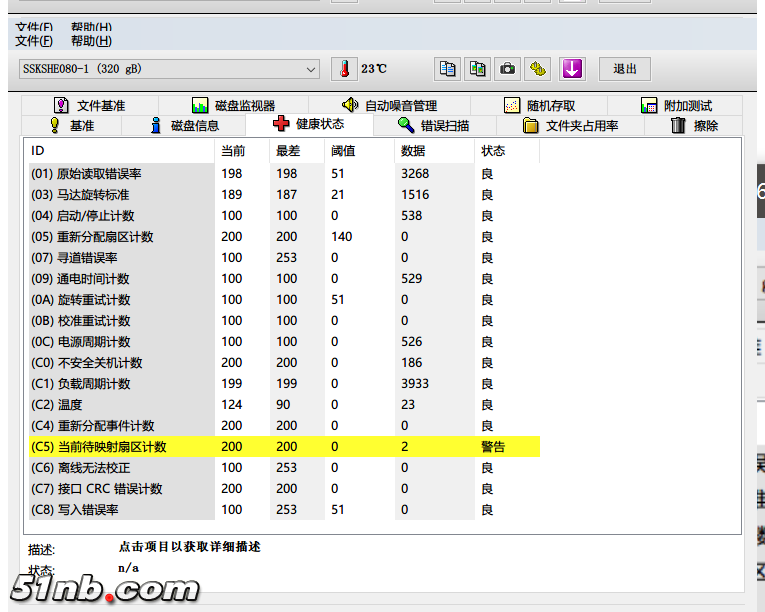
Task: Click the copy text to clipboard icon
Action: coord(448,69)
